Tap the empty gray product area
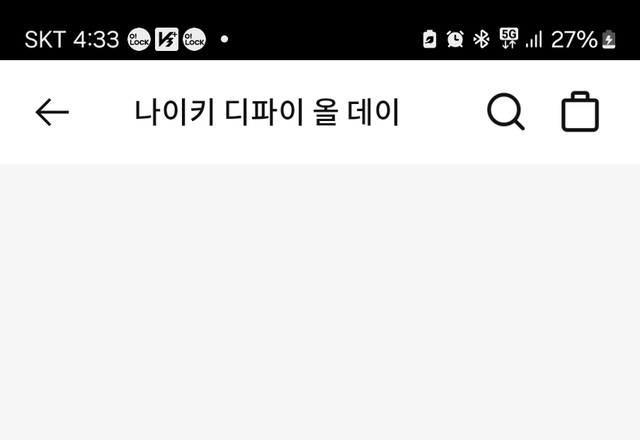 [x=320, y=302]
